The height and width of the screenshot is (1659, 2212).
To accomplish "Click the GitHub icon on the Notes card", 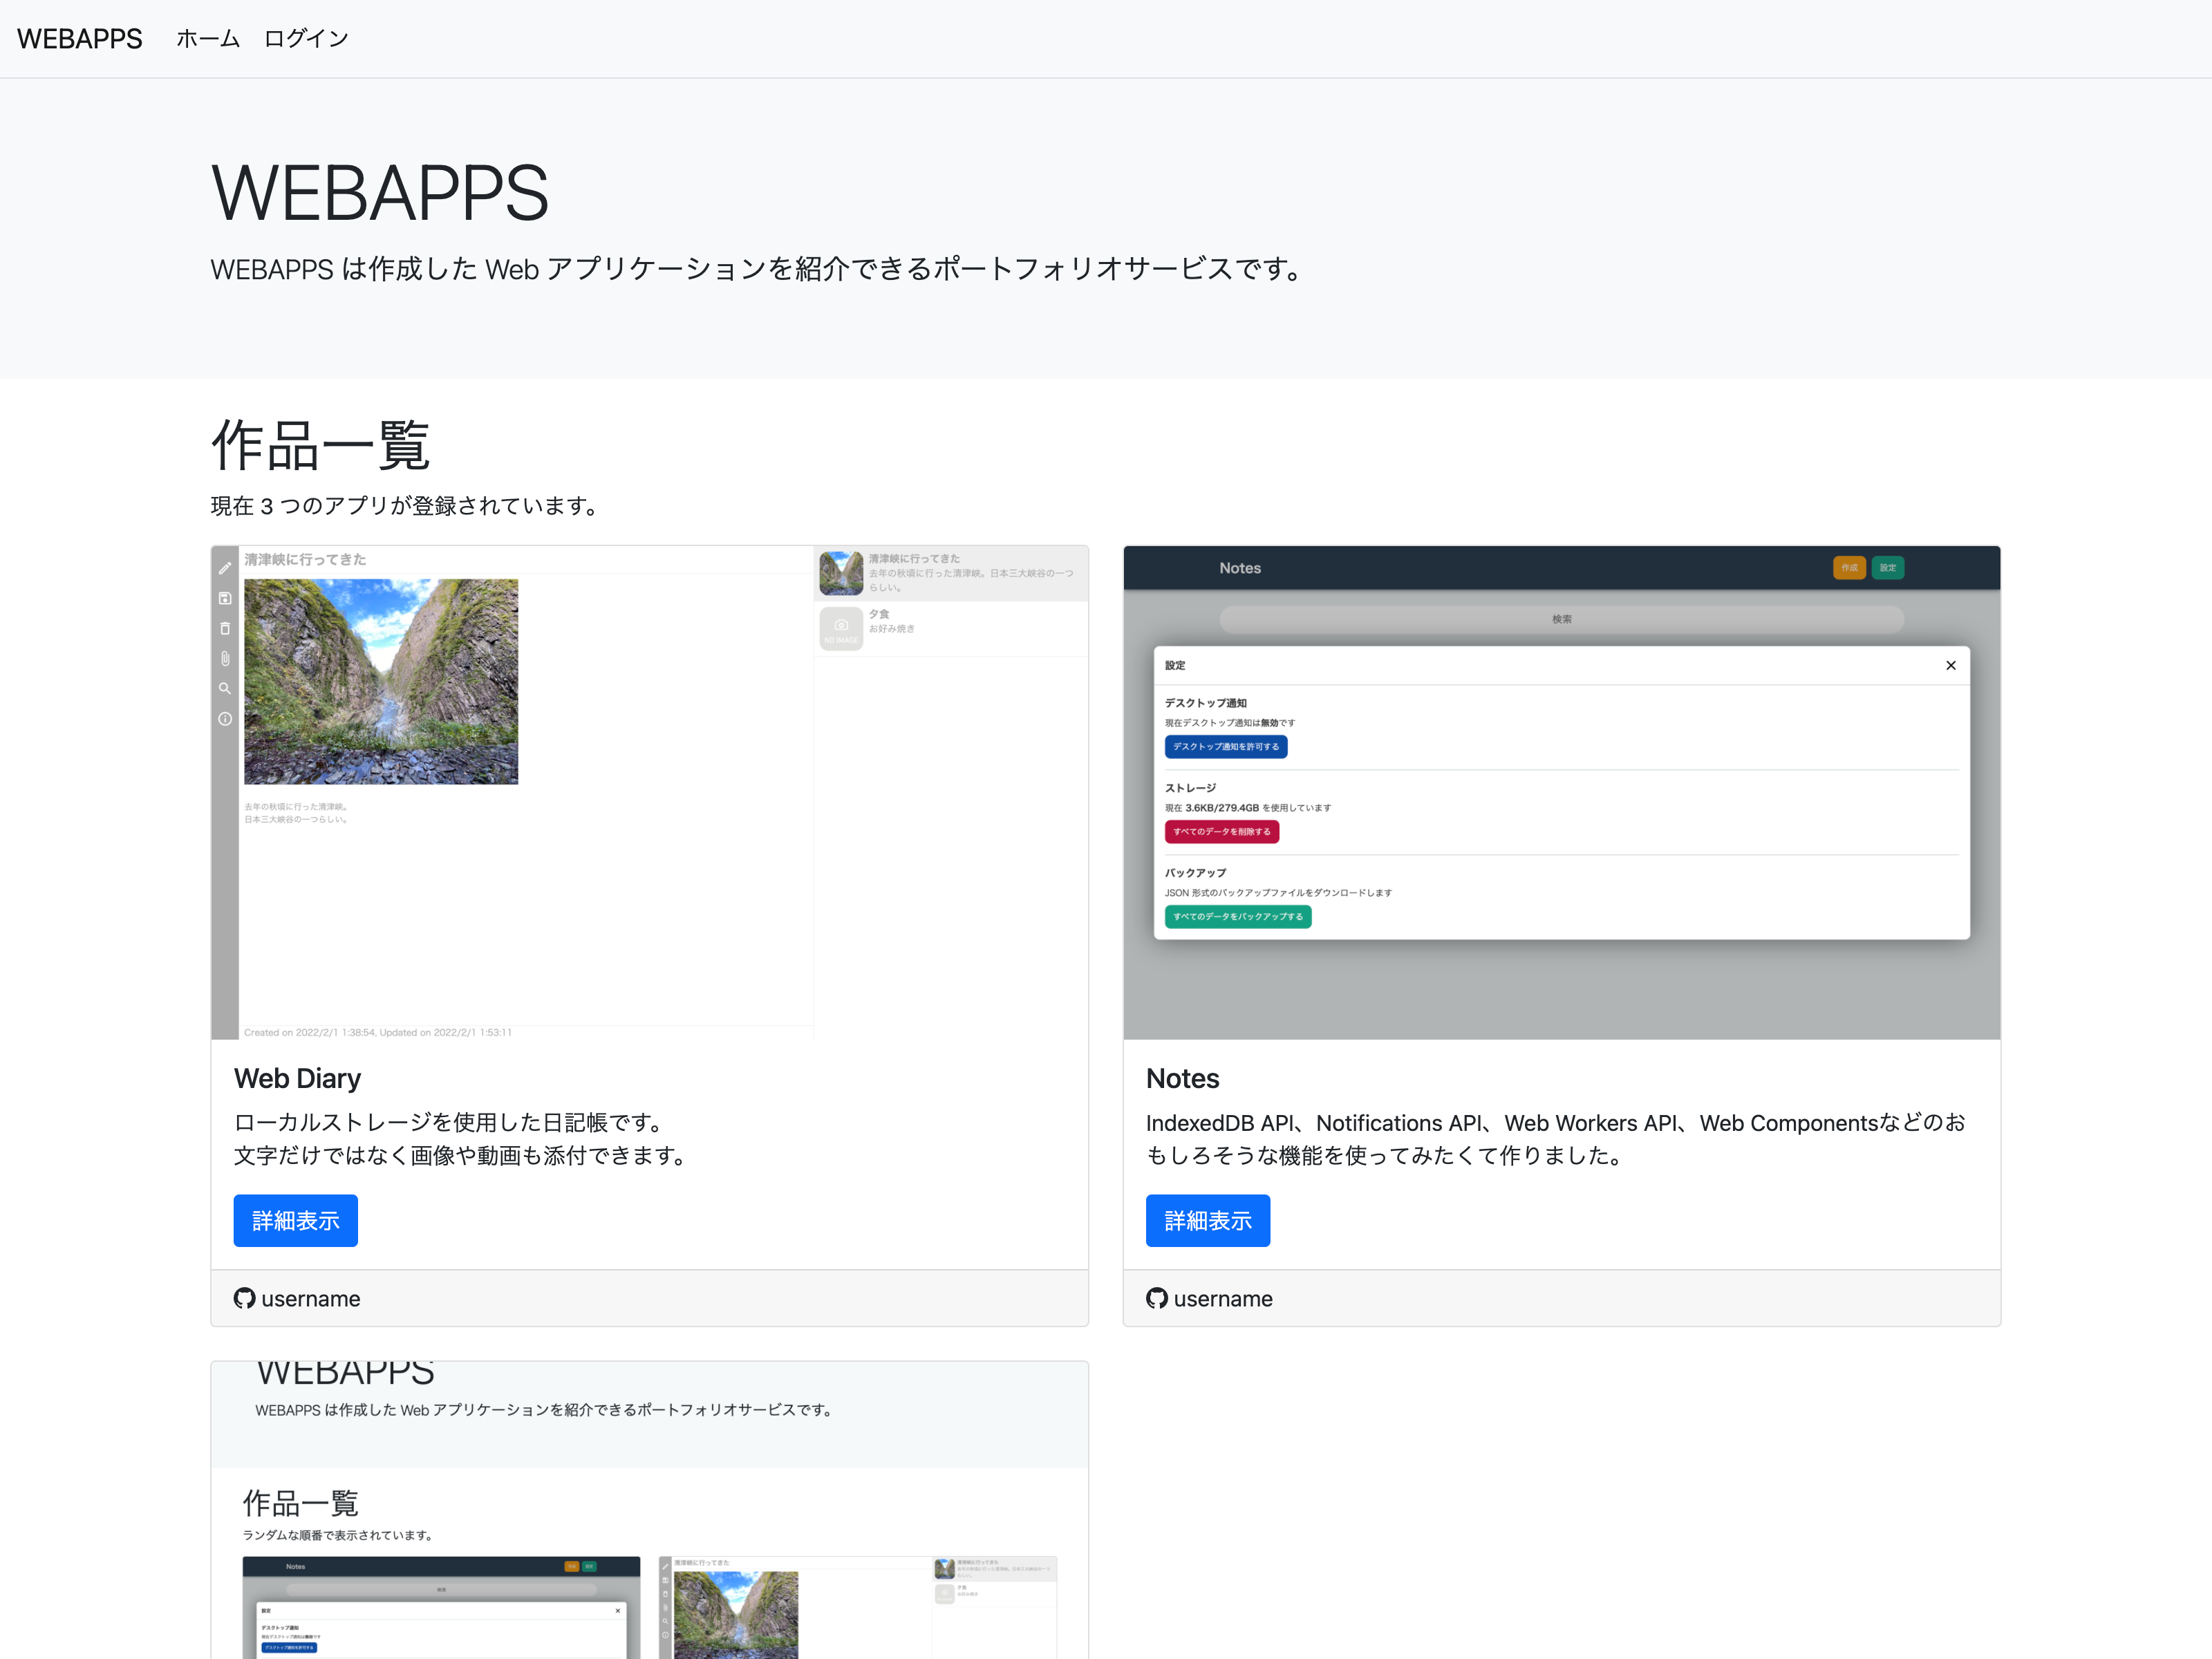I will tap(1157, 1298).
